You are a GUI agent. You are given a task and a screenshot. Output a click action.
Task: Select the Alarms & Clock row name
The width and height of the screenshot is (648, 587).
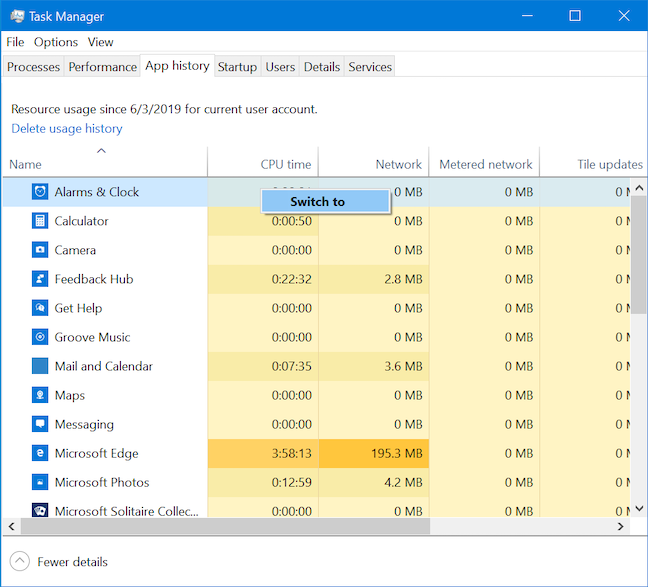click(97, 192)
